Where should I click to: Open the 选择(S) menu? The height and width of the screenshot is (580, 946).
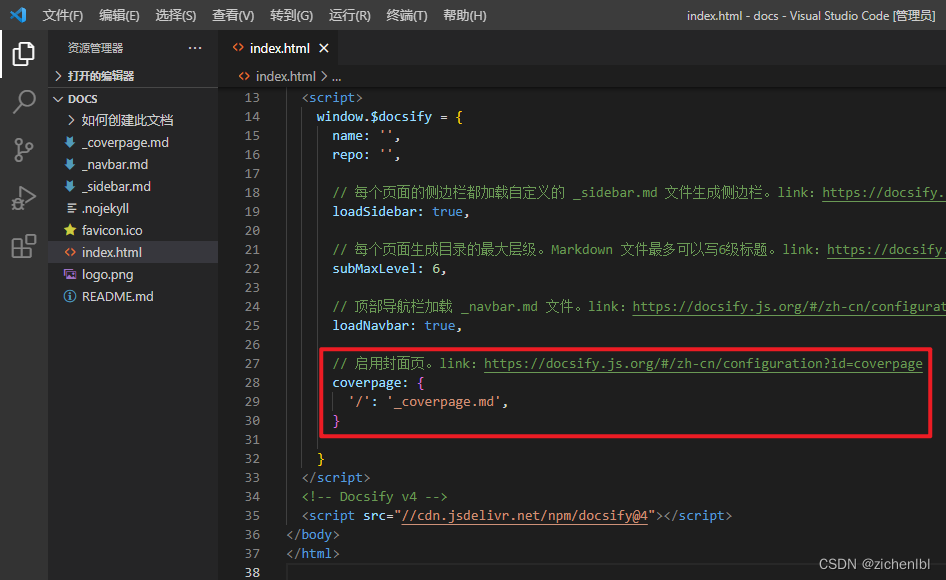176,15
